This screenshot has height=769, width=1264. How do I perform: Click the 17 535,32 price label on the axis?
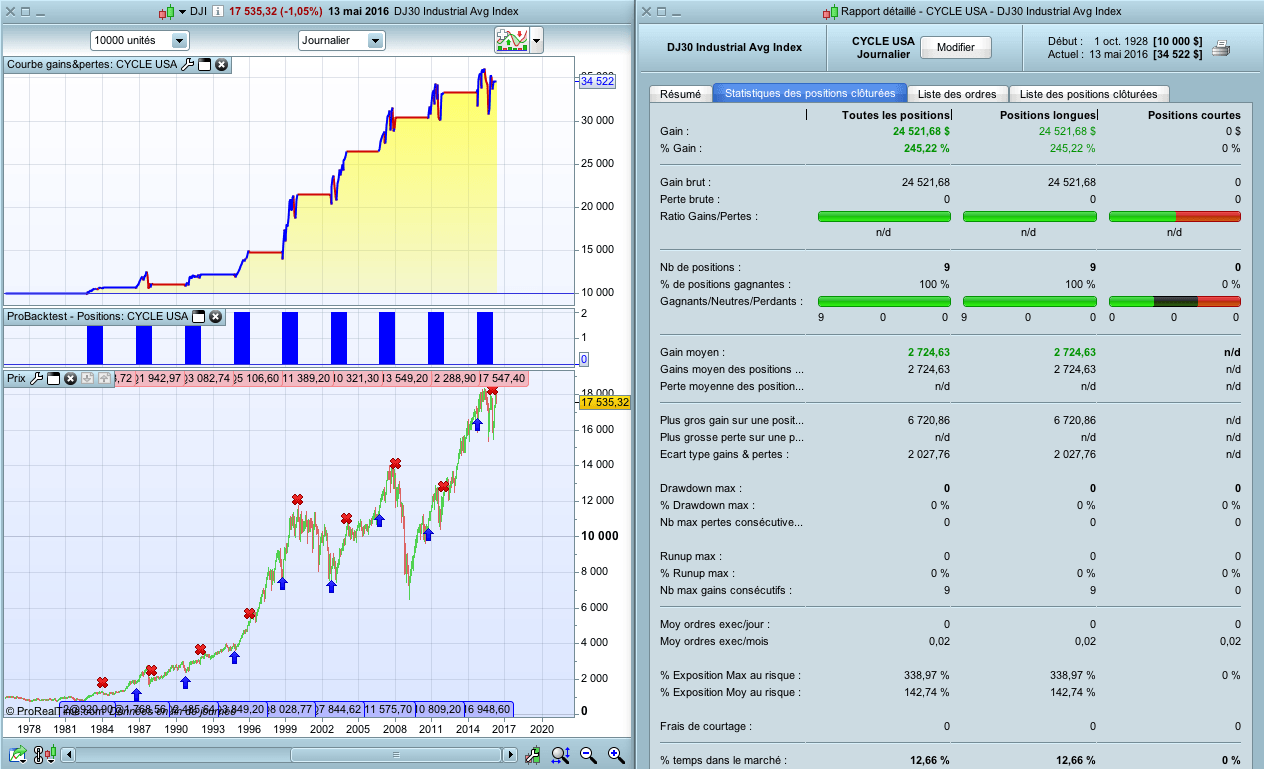pyautogui.click(x=605, y=402)
